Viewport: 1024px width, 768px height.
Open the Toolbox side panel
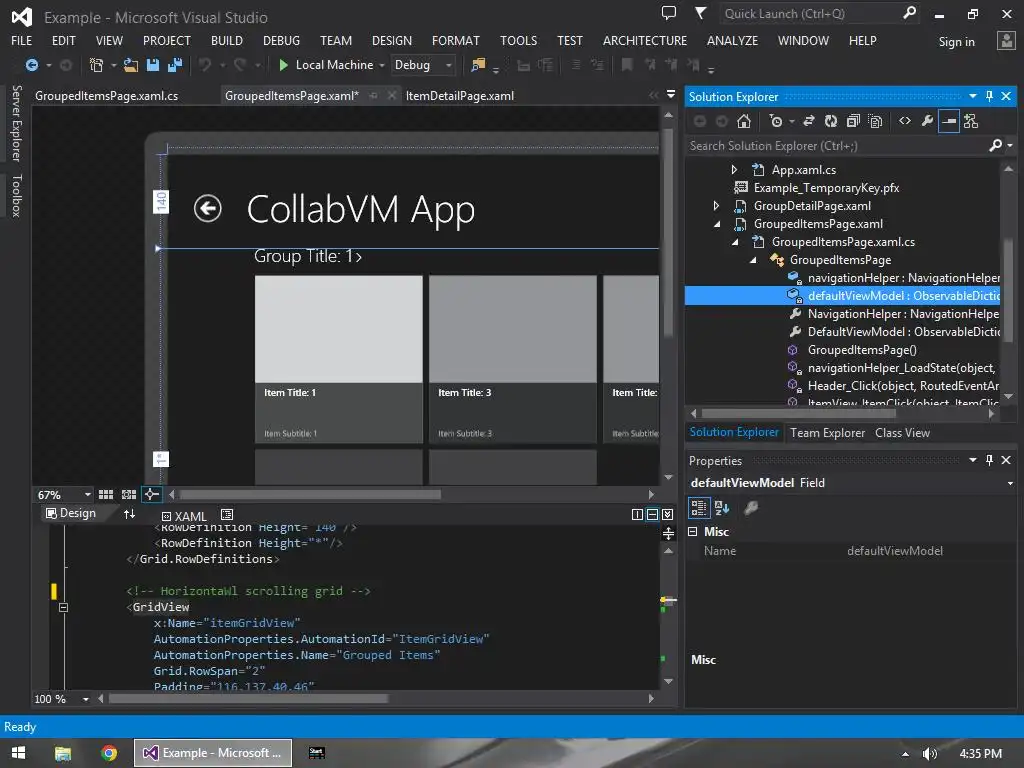pos(16,195)
